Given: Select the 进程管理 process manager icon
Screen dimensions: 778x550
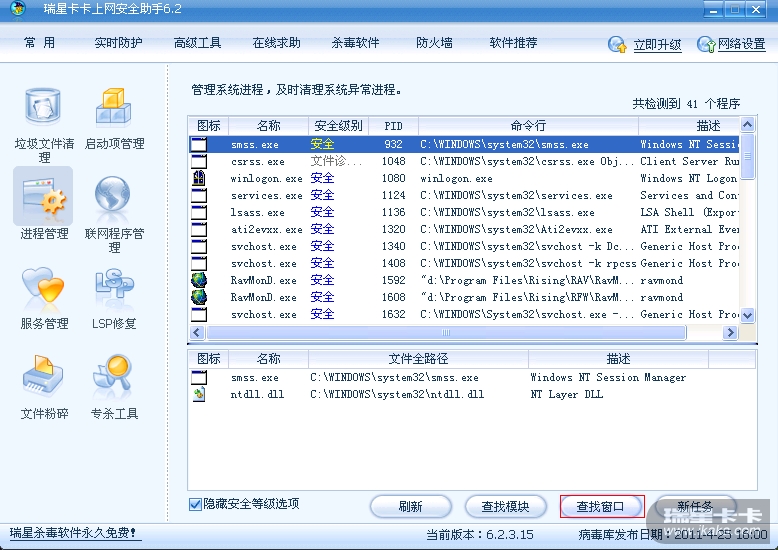Looking at the screenshot, I should click(43, 196).
